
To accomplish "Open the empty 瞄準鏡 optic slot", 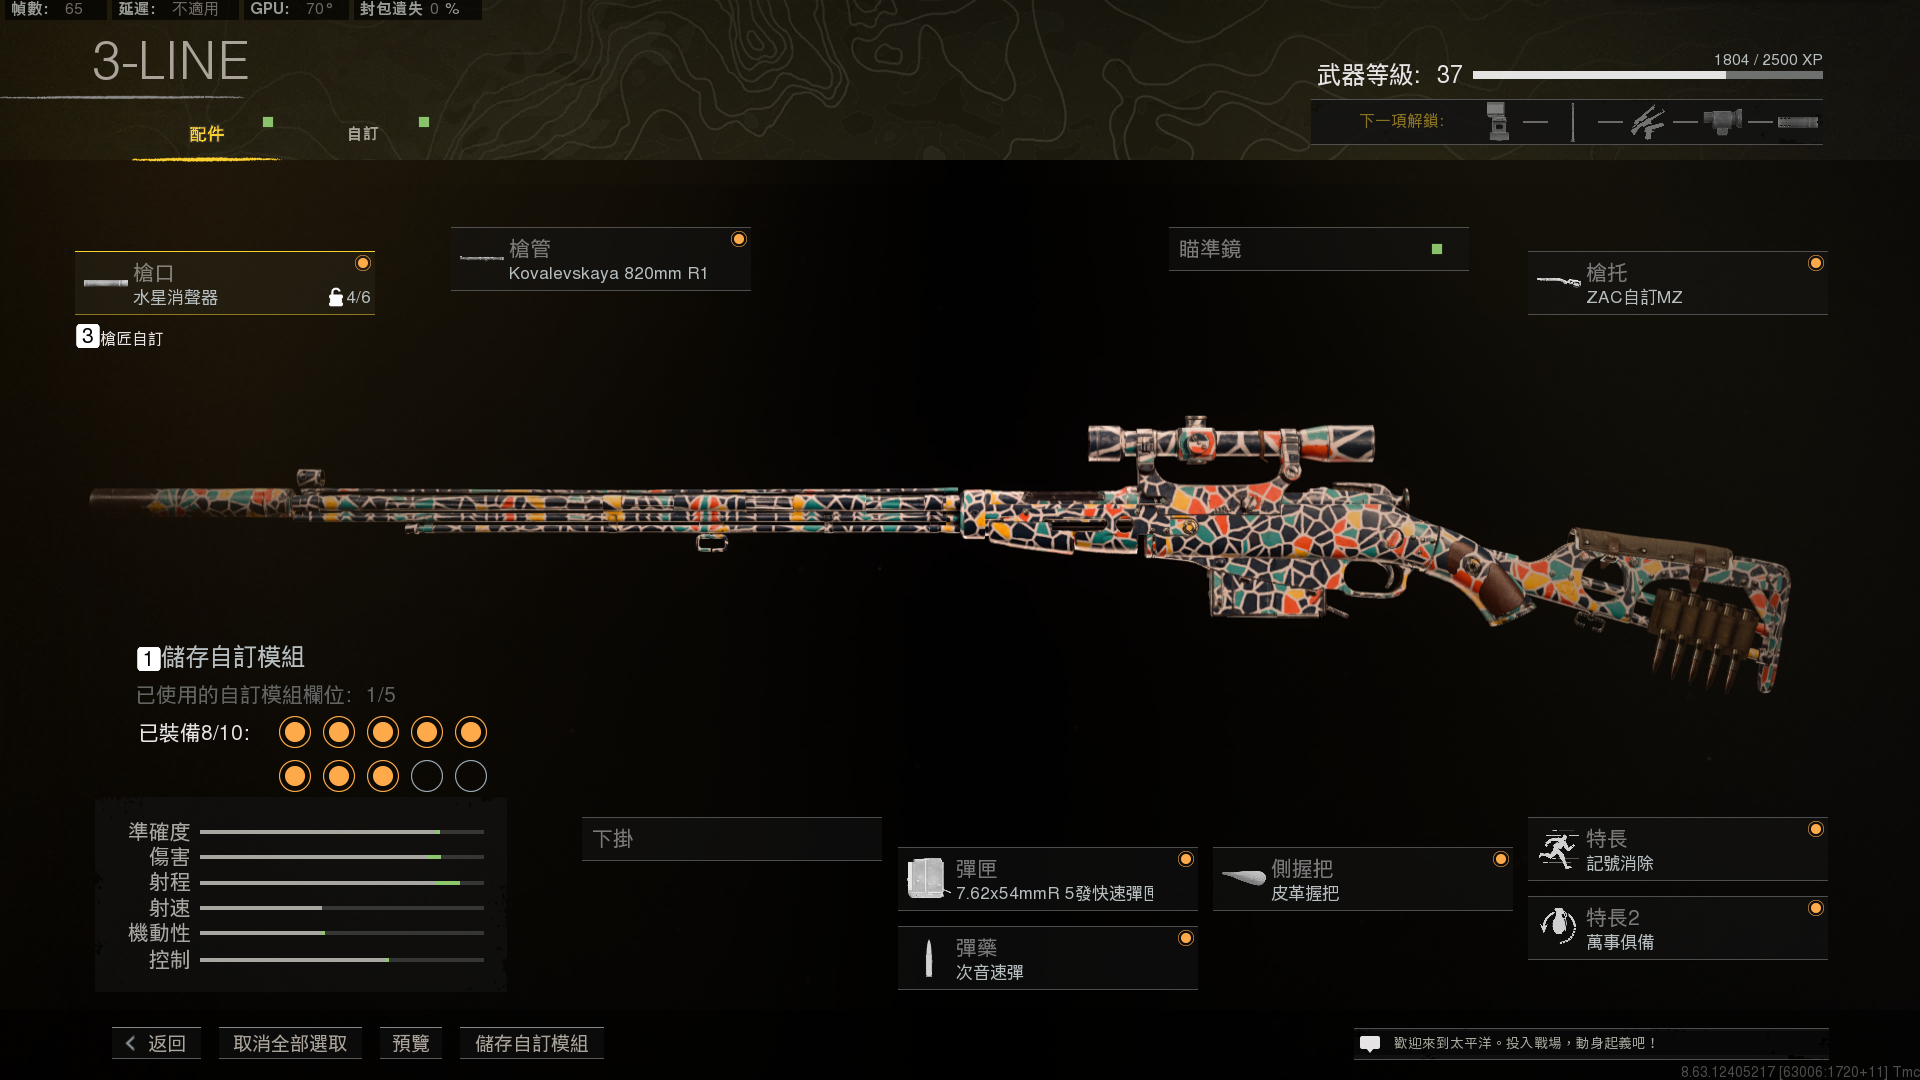I will pyautogui.click(x=1318, y=249).
